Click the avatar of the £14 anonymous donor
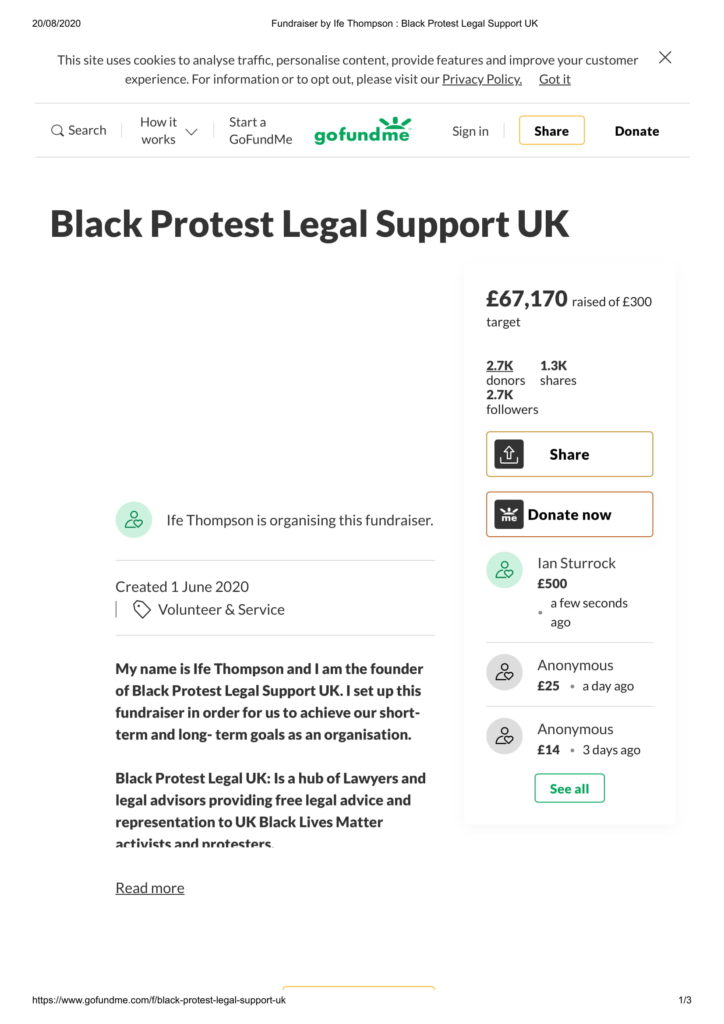 point(505,736)
